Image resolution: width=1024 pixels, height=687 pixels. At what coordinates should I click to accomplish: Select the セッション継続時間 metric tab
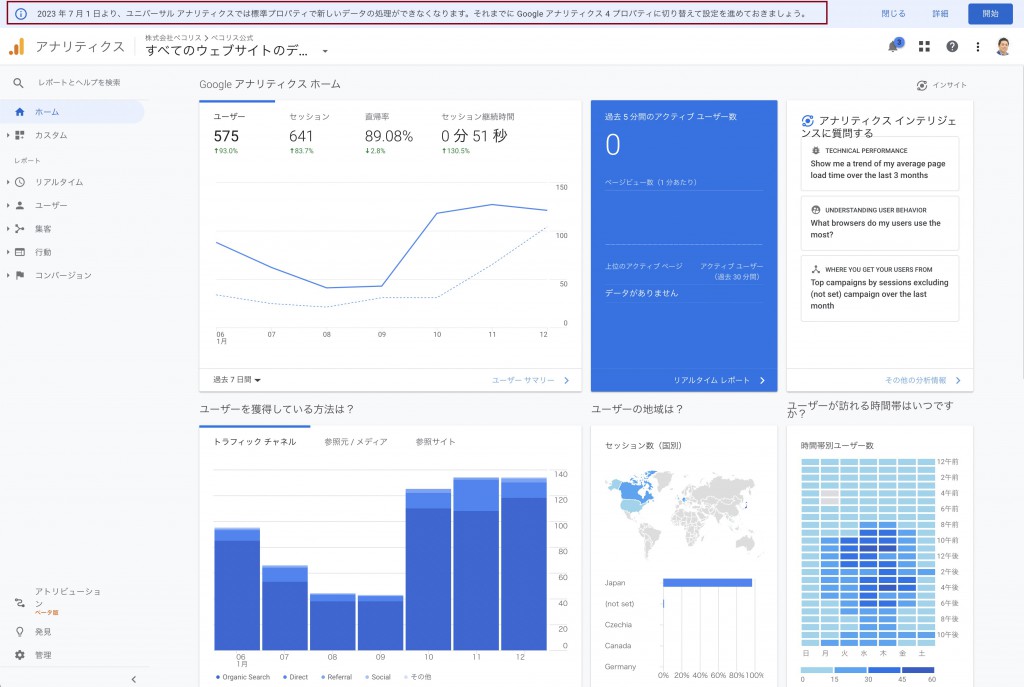pyautogui.click(x=477, y=135)
